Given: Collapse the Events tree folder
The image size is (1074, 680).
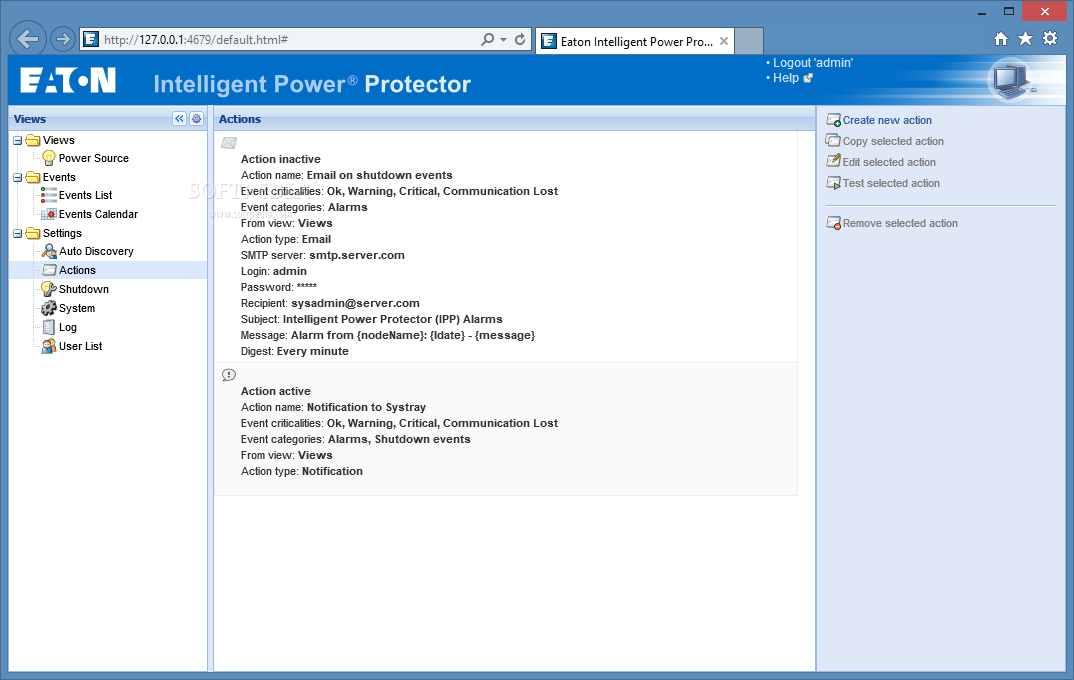Looking at the screenshot, I should pyautogui.click(x=17, y=177).
